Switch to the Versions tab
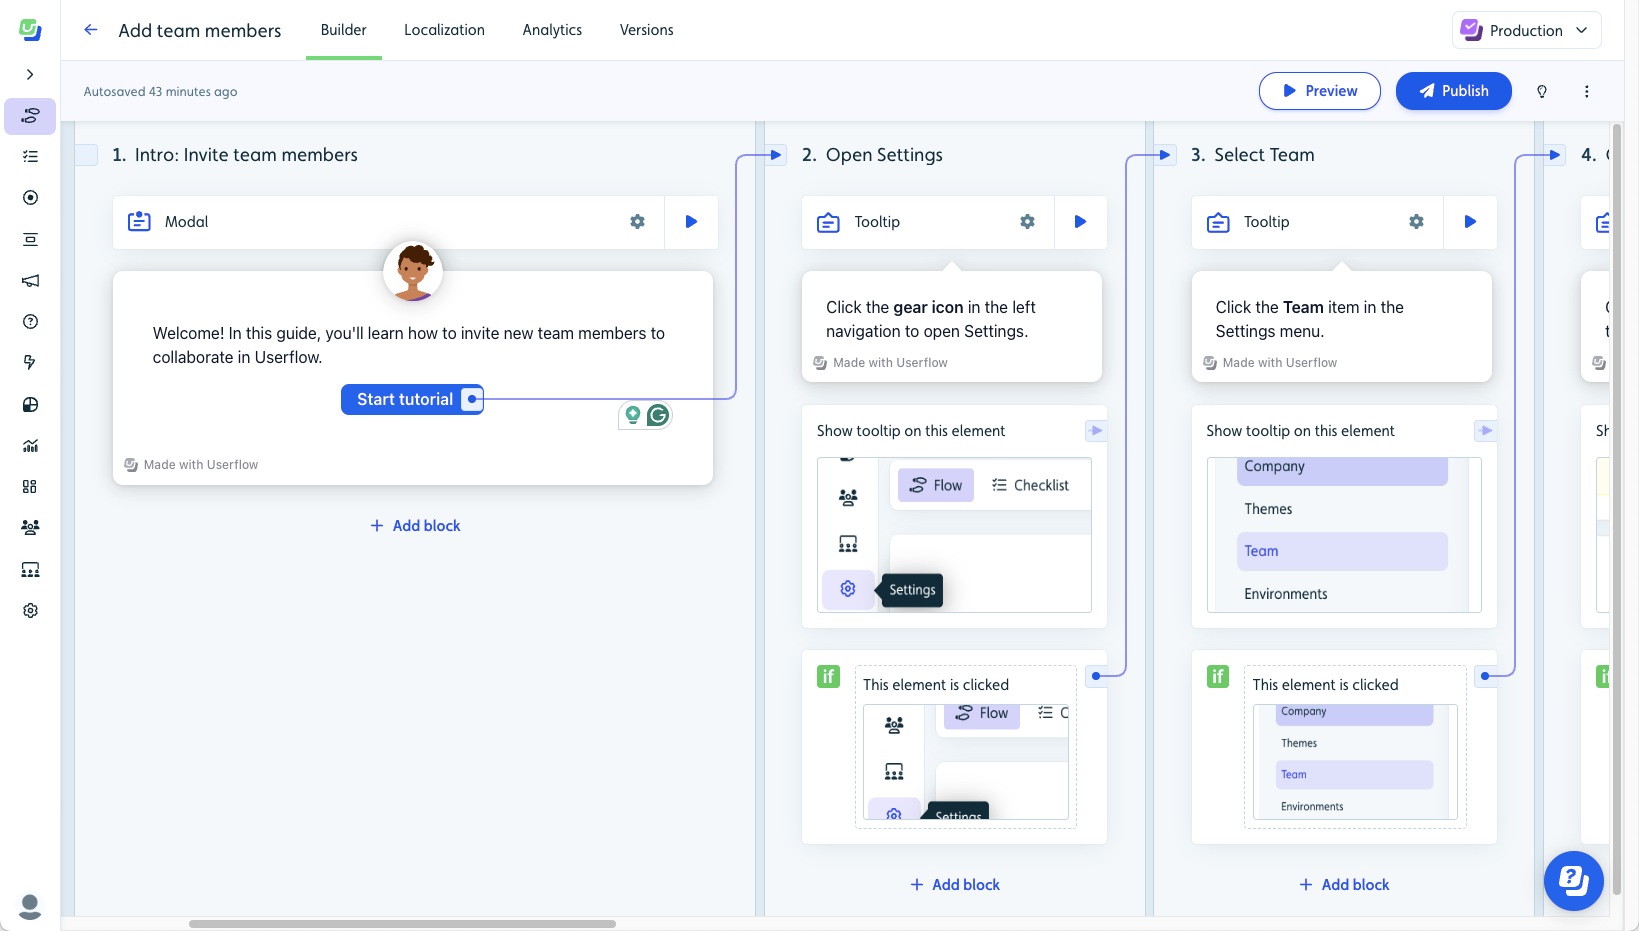 tap(646, 30)
